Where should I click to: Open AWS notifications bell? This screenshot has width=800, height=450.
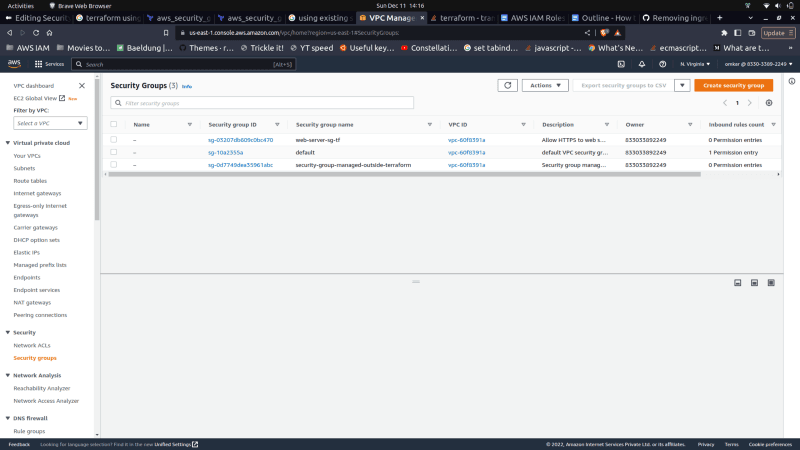click(x=642, y=64)
